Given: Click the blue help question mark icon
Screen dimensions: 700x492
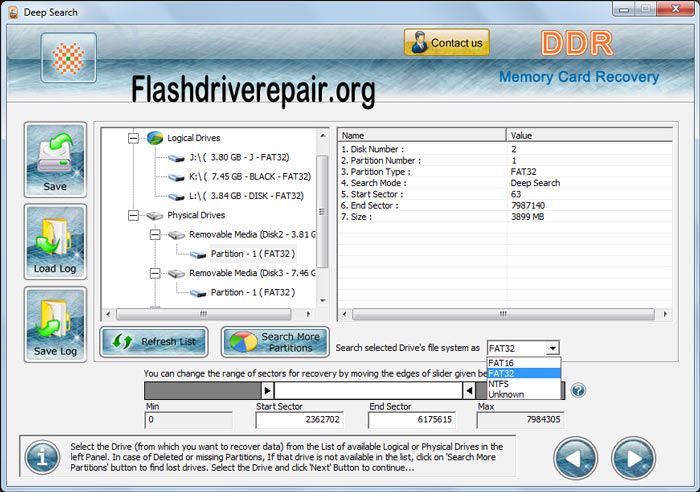Looking at the screenshot, I should 578,391.
